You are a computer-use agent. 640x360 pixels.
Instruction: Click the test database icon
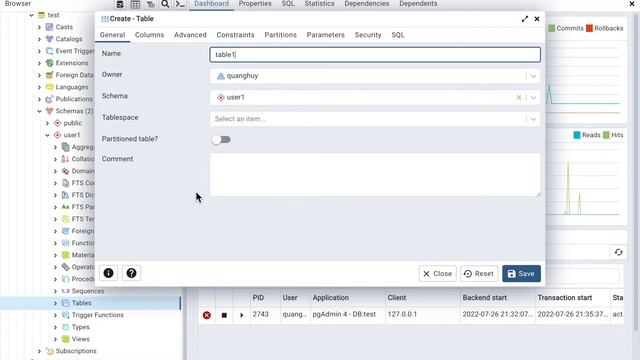coord(41,15)
